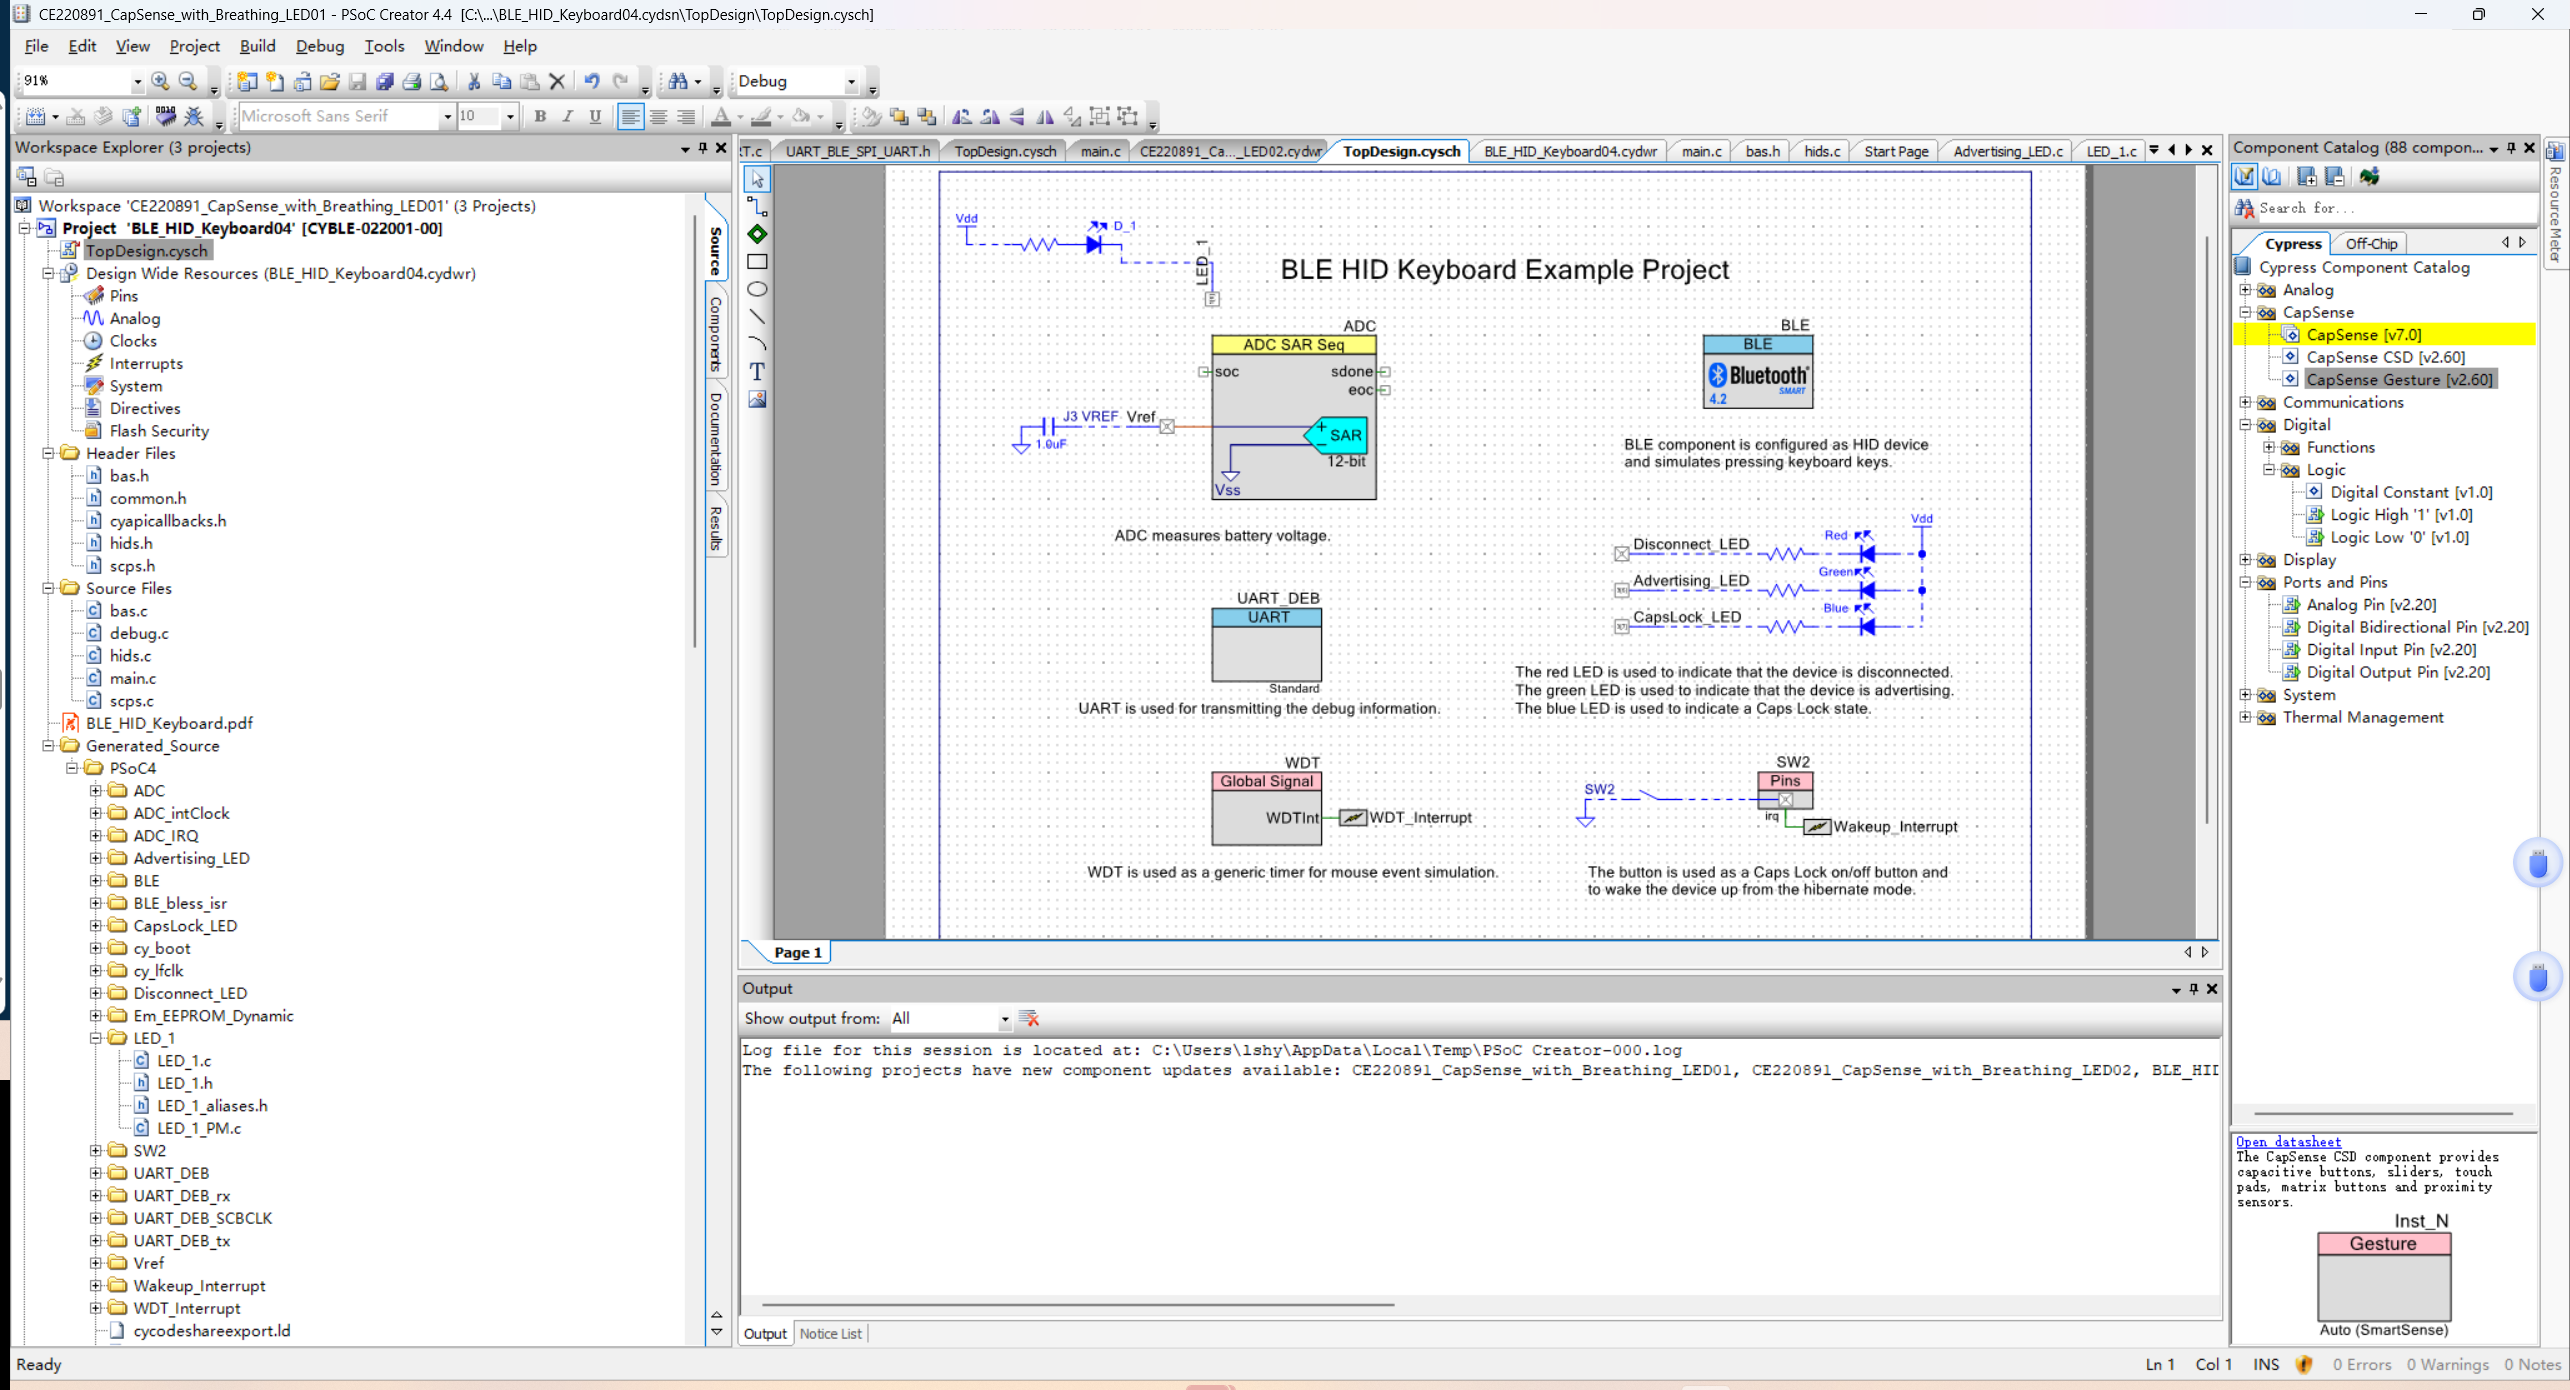
Task: Click the pointer select tool
Action: pyautogui.click(x=757, y=179)
